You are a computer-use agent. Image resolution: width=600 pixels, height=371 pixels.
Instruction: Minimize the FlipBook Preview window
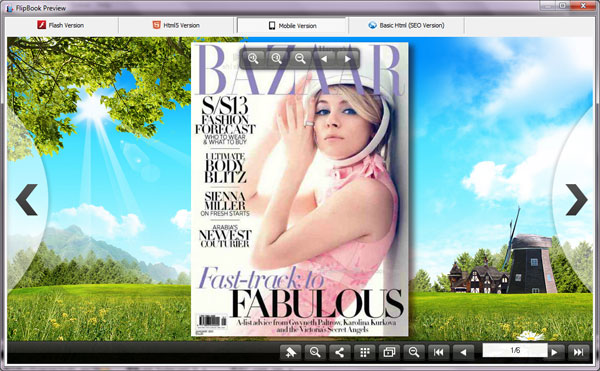(x=548, y=5)
